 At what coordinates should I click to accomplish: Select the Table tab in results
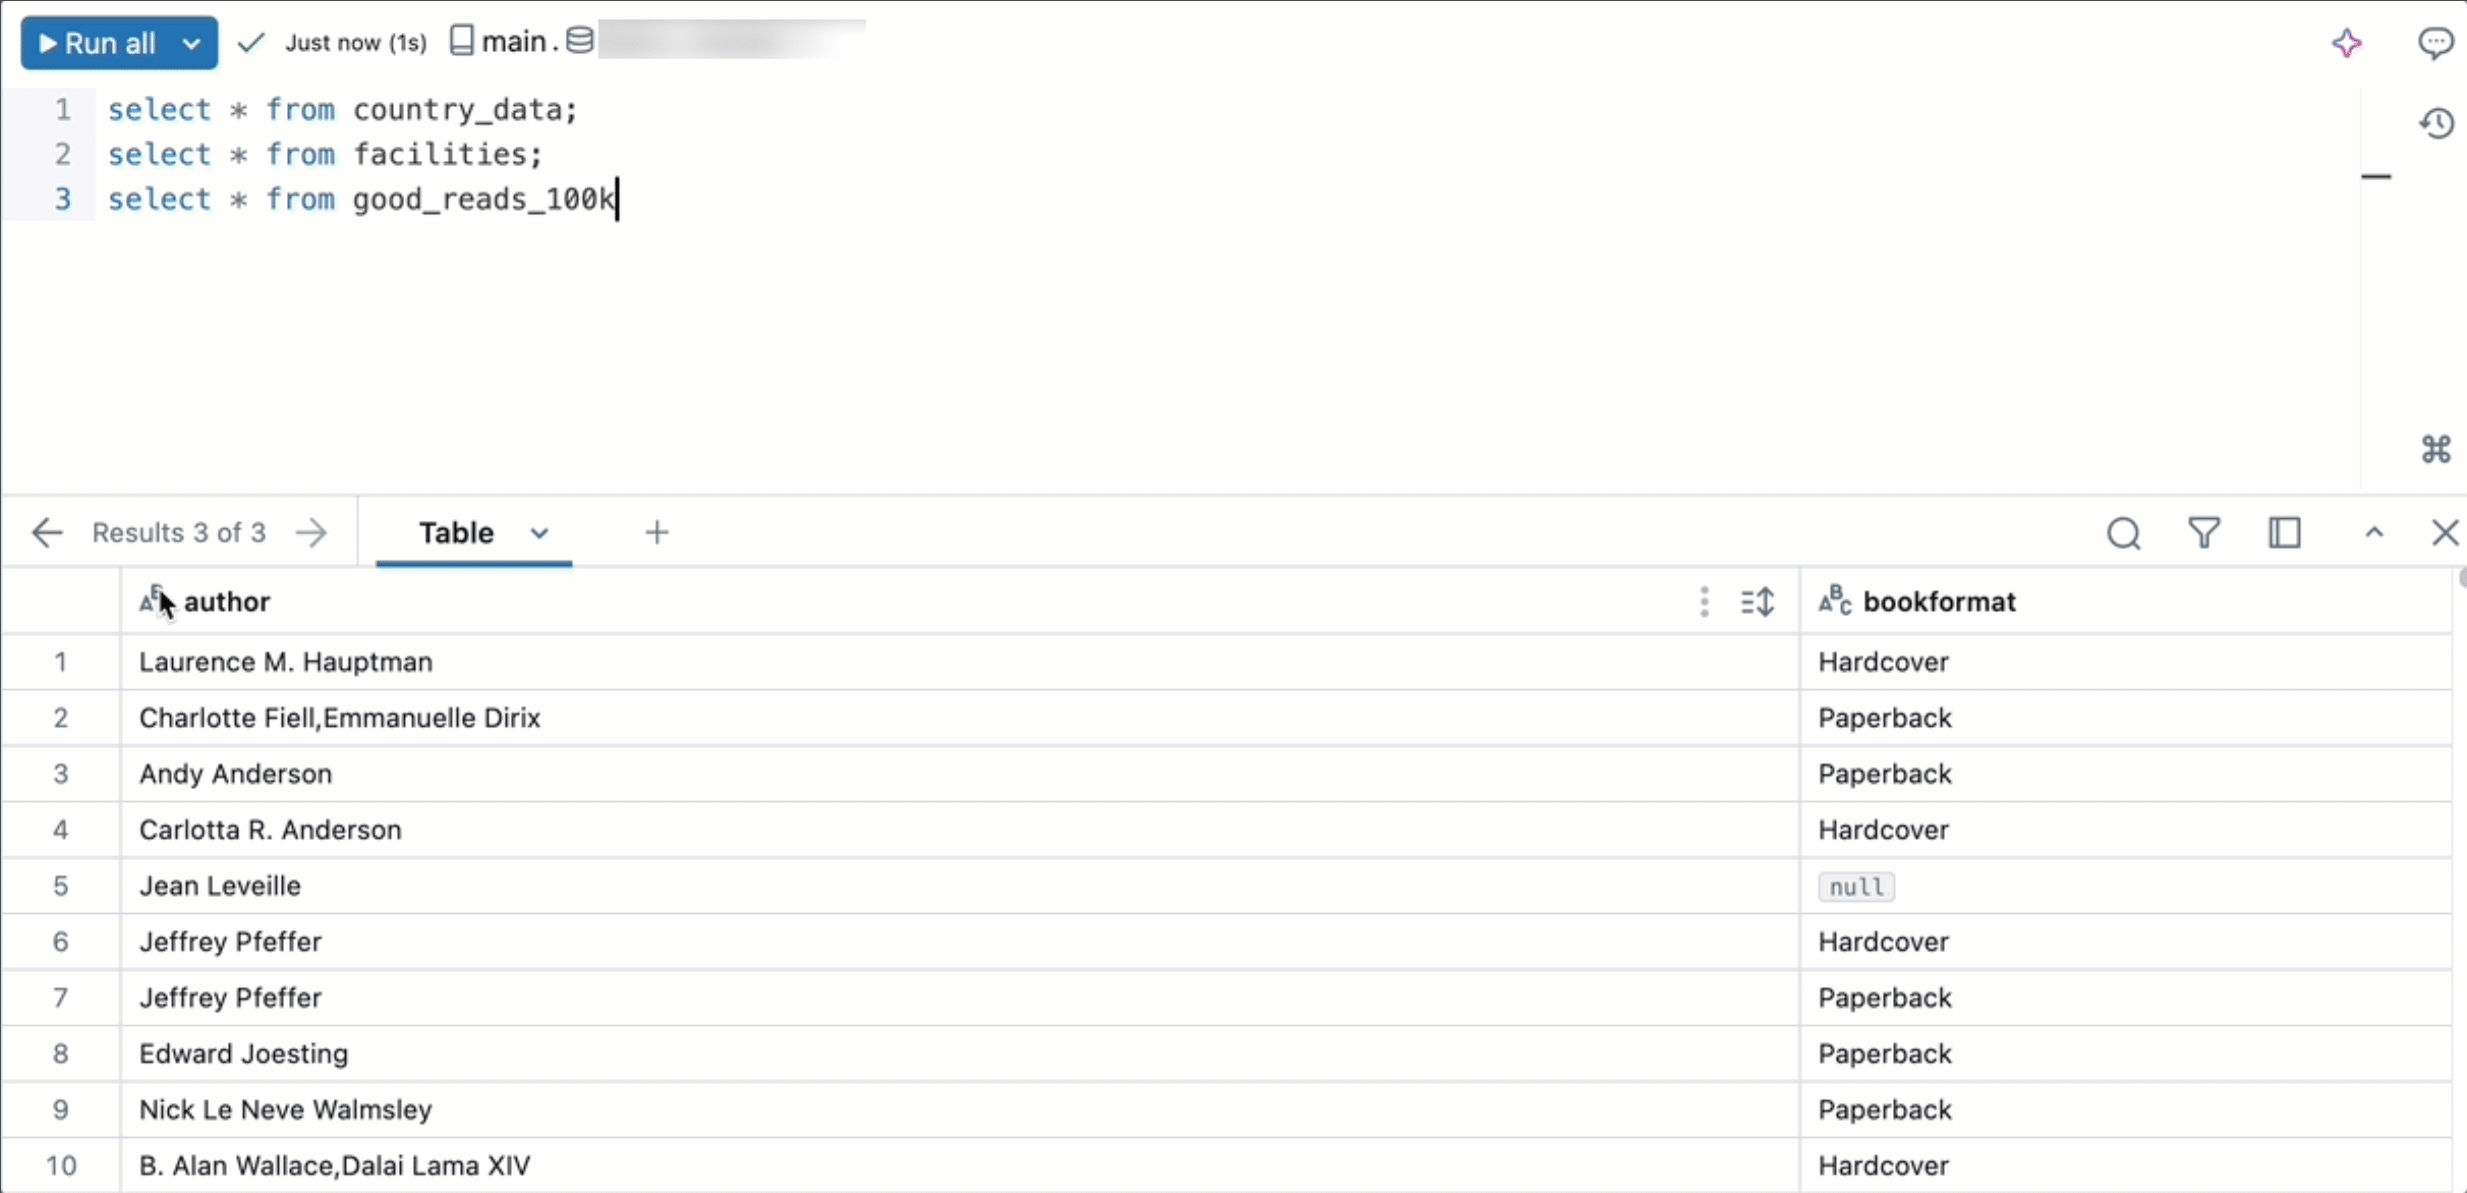pyautogui.click(x=456, y=532)
